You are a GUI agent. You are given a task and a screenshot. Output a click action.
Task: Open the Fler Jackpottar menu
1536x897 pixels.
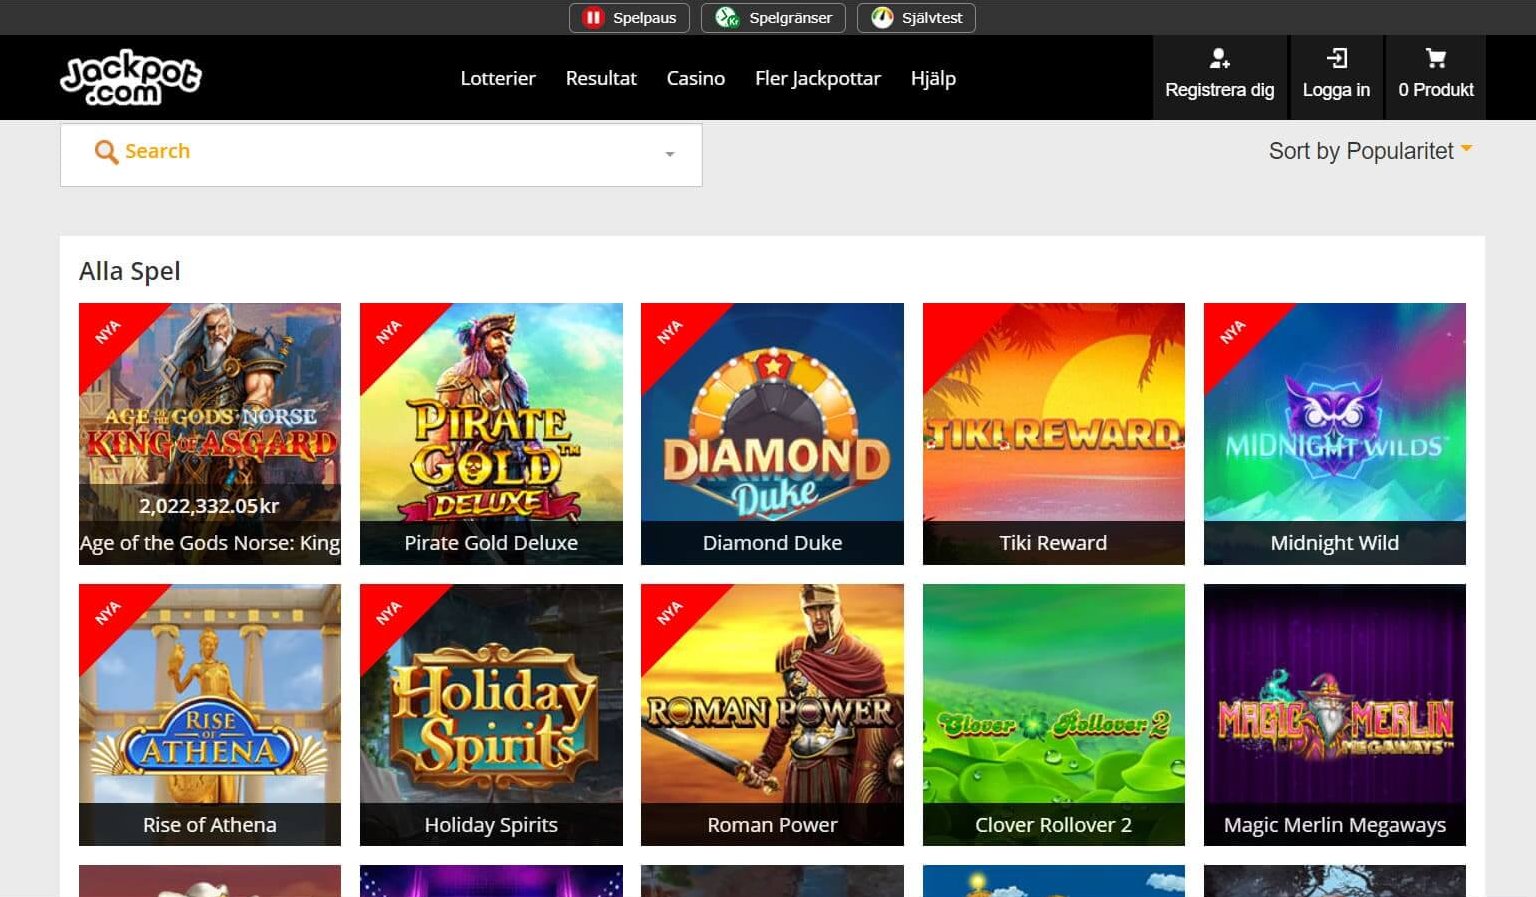(x=818, y=78)
